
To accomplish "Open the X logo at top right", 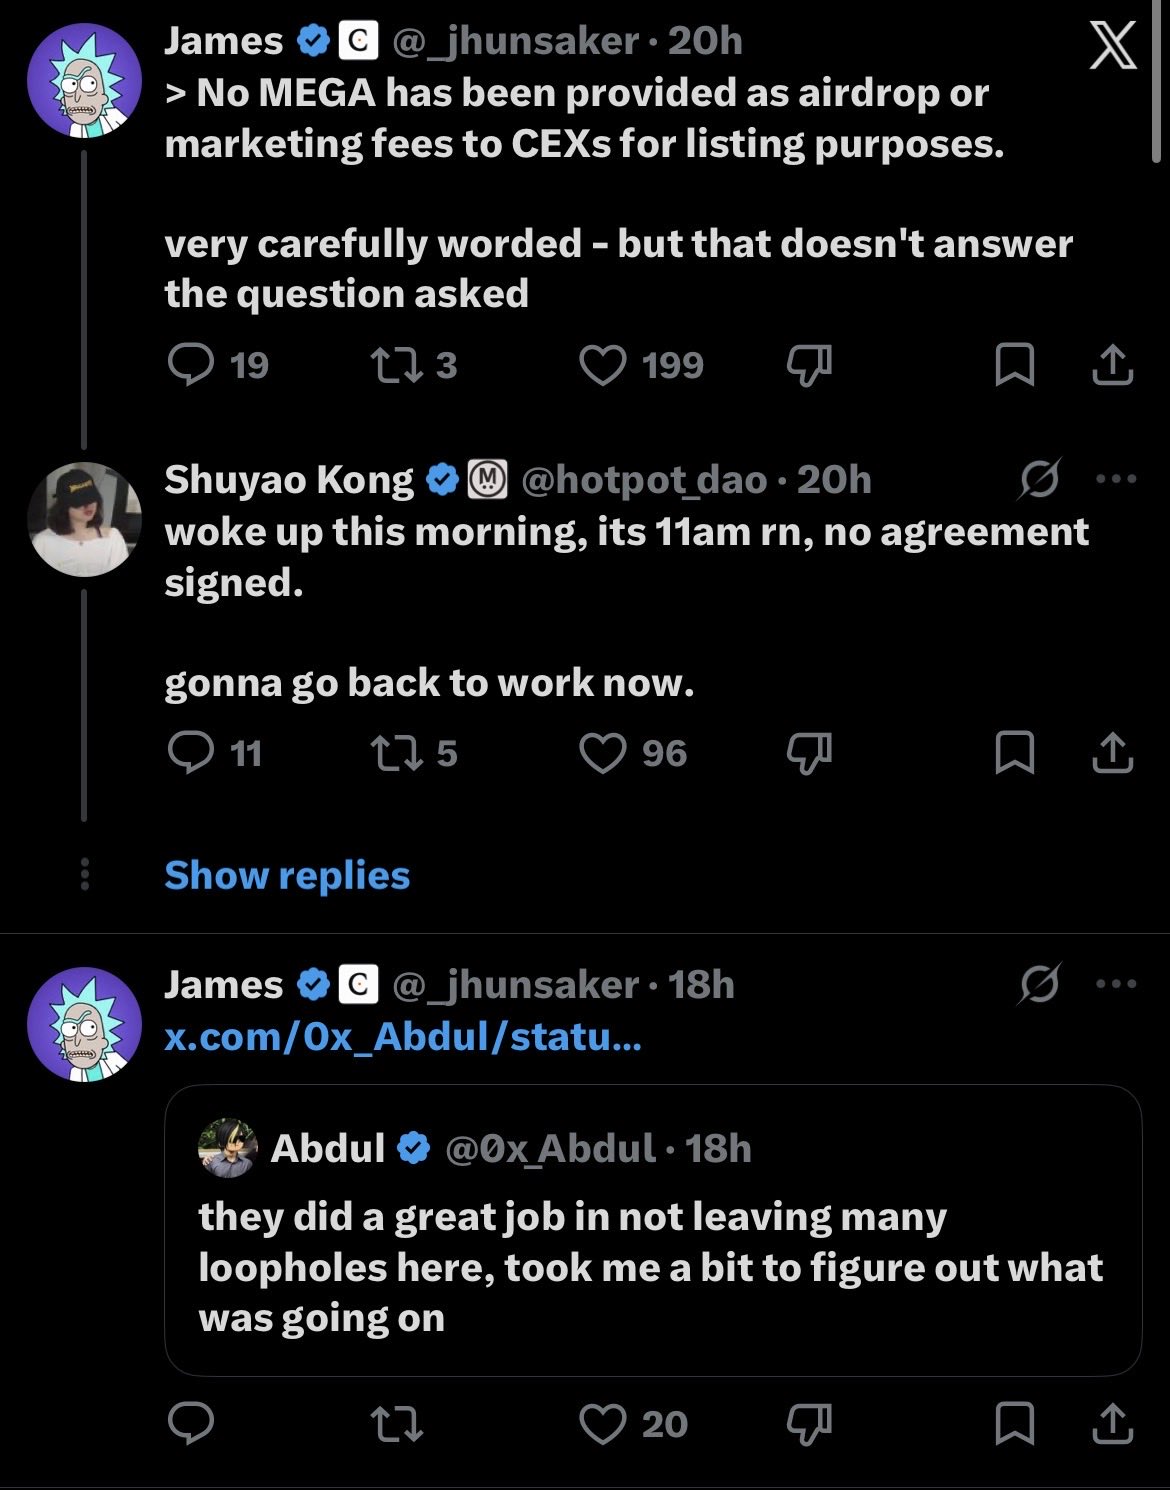I will pyautogui.click(x=1112, y=46).
